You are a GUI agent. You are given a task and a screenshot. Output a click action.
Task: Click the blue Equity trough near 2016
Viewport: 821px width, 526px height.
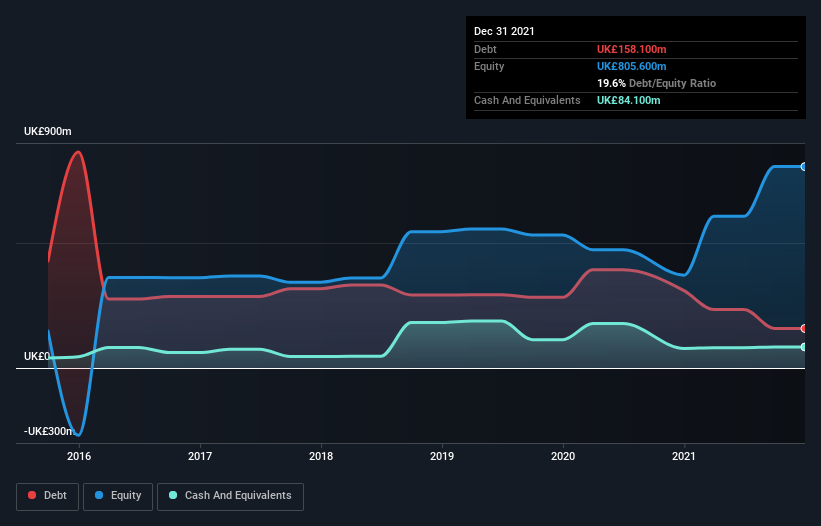coord(78,434)
